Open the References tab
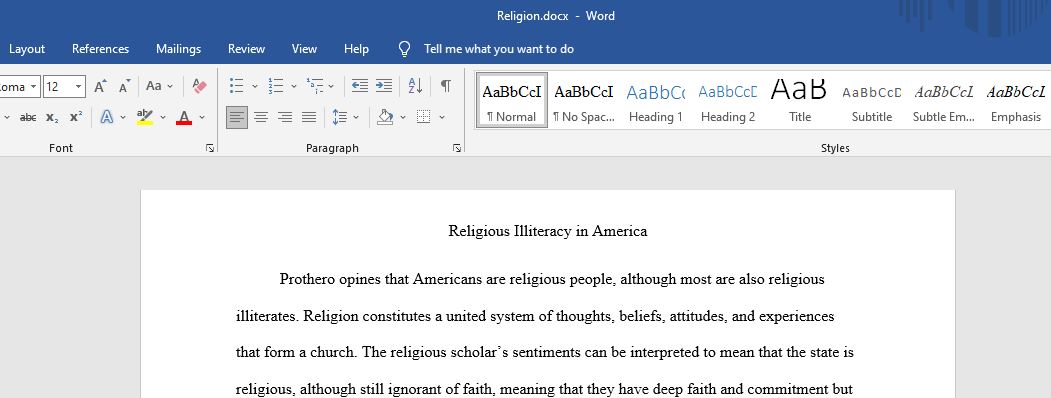 coord(101,49)
